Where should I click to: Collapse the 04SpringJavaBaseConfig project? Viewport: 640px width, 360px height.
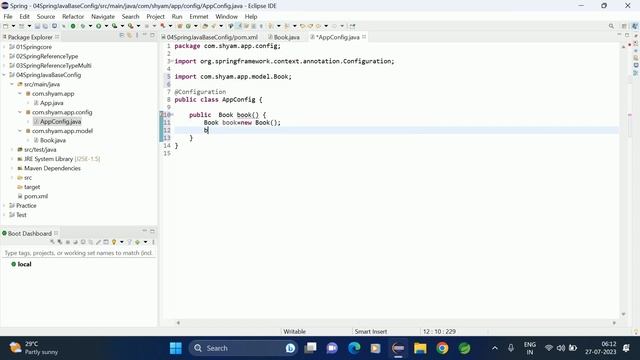[x=4, y=75]
